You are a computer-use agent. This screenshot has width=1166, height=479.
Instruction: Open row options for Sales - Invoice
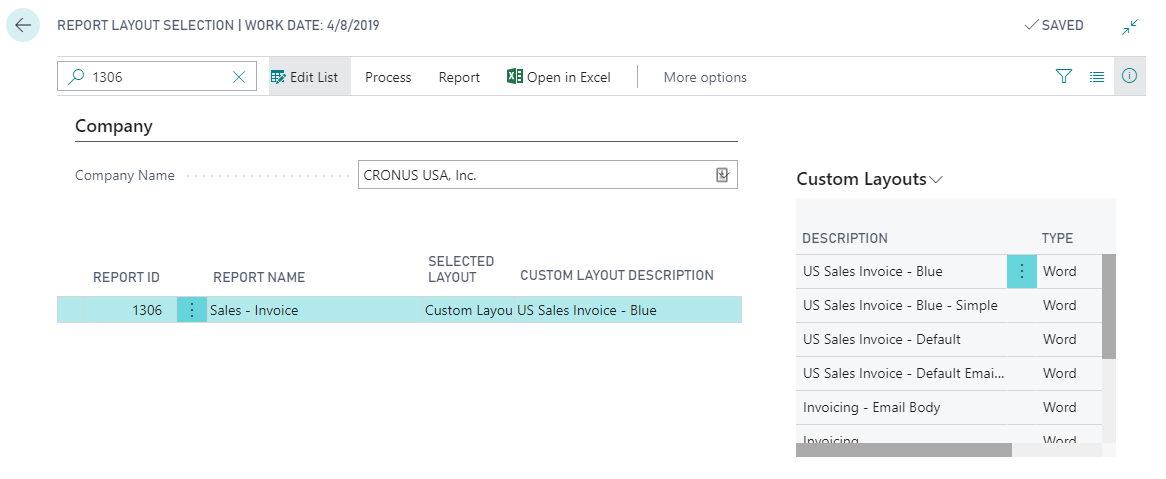(x=192, y=310)
